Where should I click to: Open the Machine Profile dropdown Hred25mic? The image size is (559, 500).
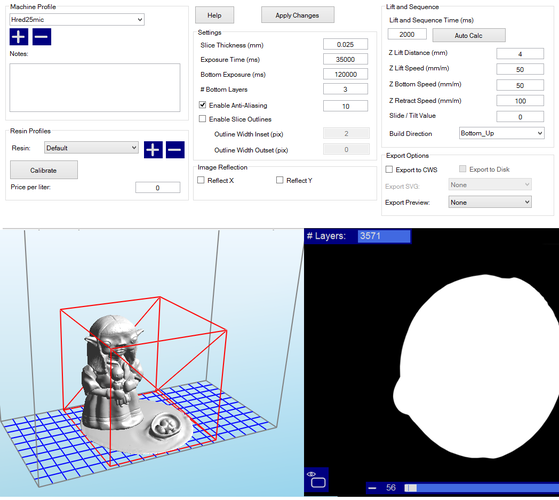[77, 19]
